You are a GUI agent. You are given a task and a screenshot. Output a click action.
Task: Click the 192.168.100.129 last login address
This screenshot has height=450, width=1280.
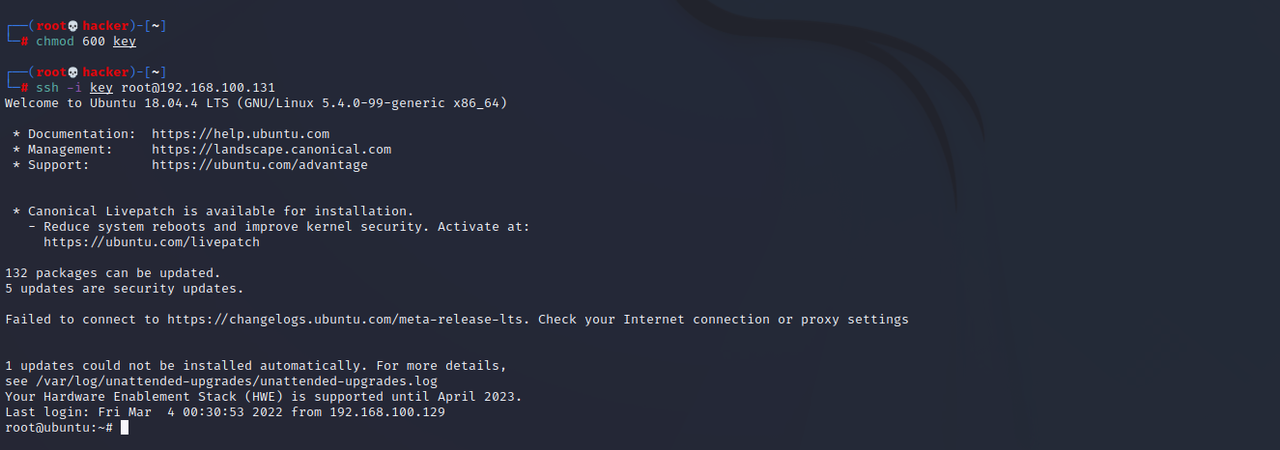pyautogui.click(x=387, y=412)
